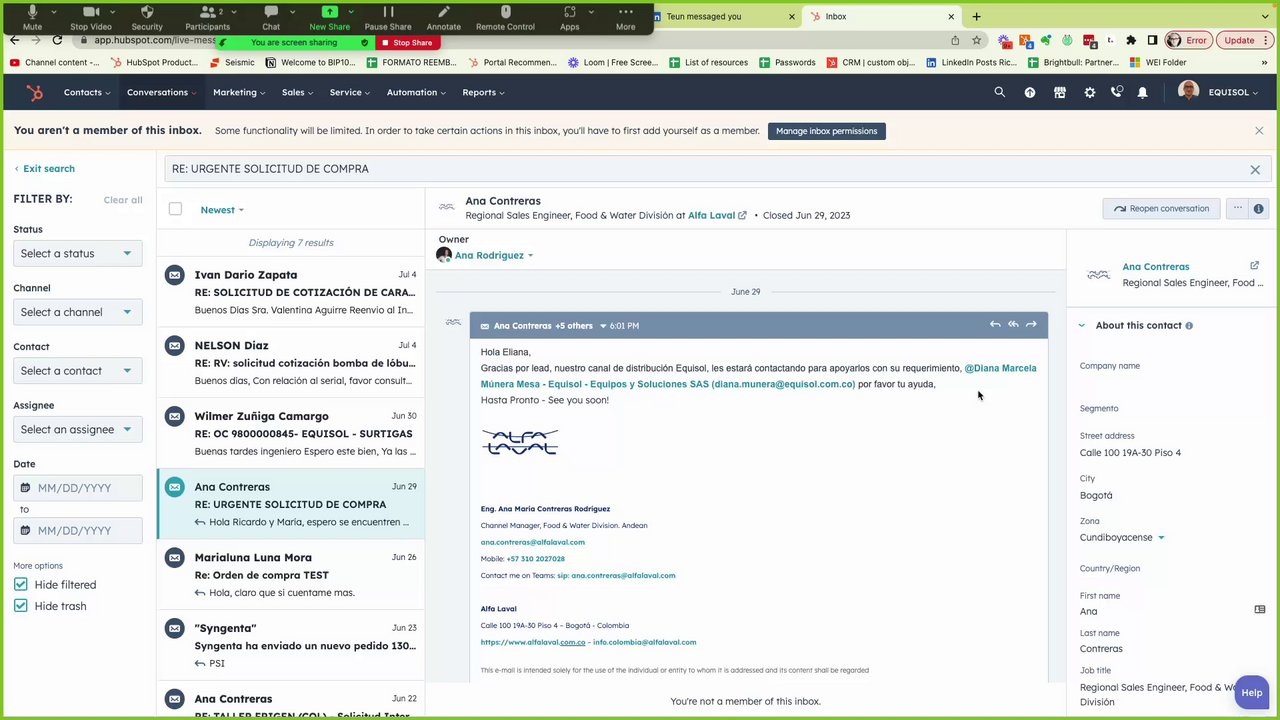Click the reply all icon on the email
The image size is (1280, 720).
coord(1013,324)
